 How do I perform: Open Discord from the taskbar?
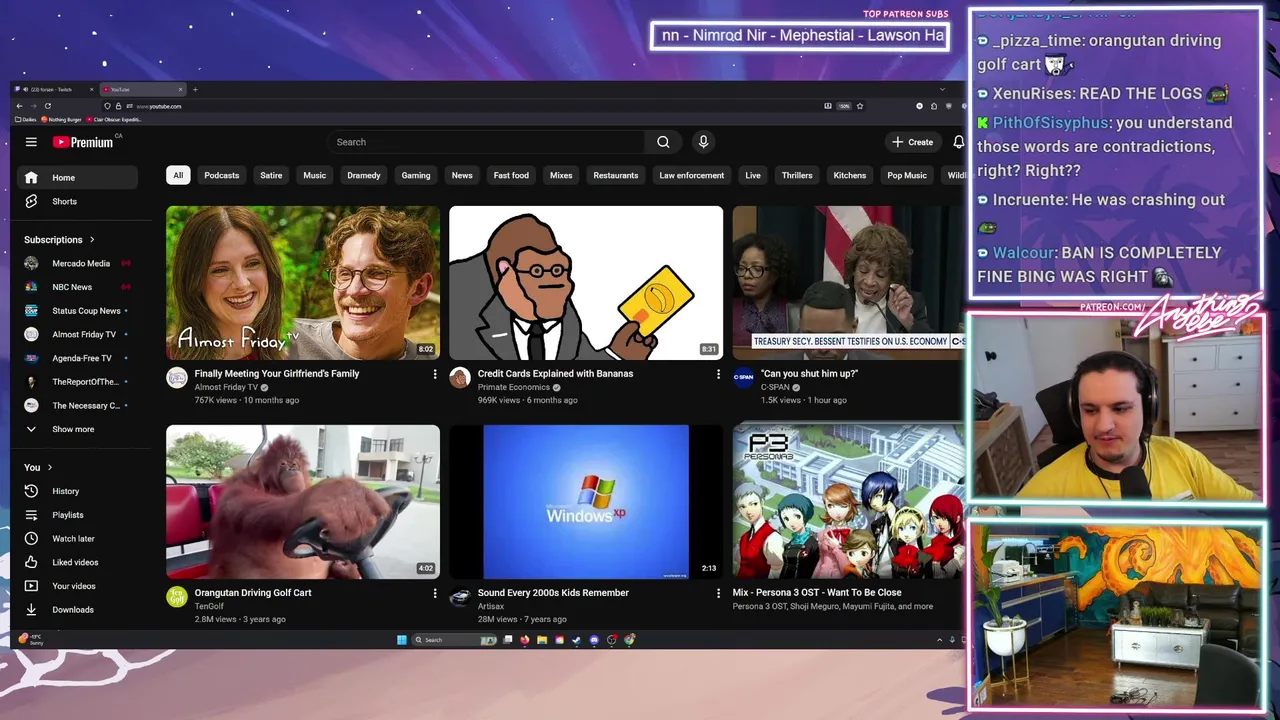[594, 640]
